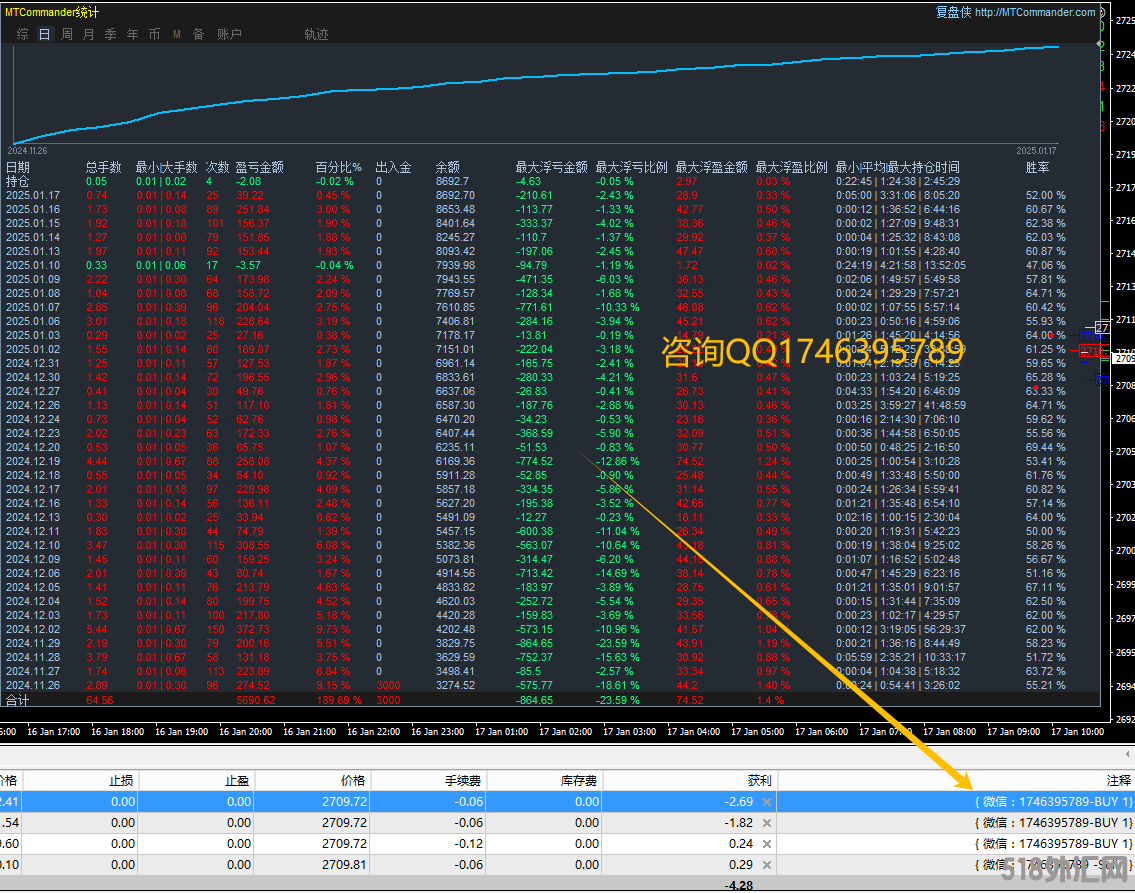
Task: Select the order row with commission -0.12
Action: (x=568, y=844)
